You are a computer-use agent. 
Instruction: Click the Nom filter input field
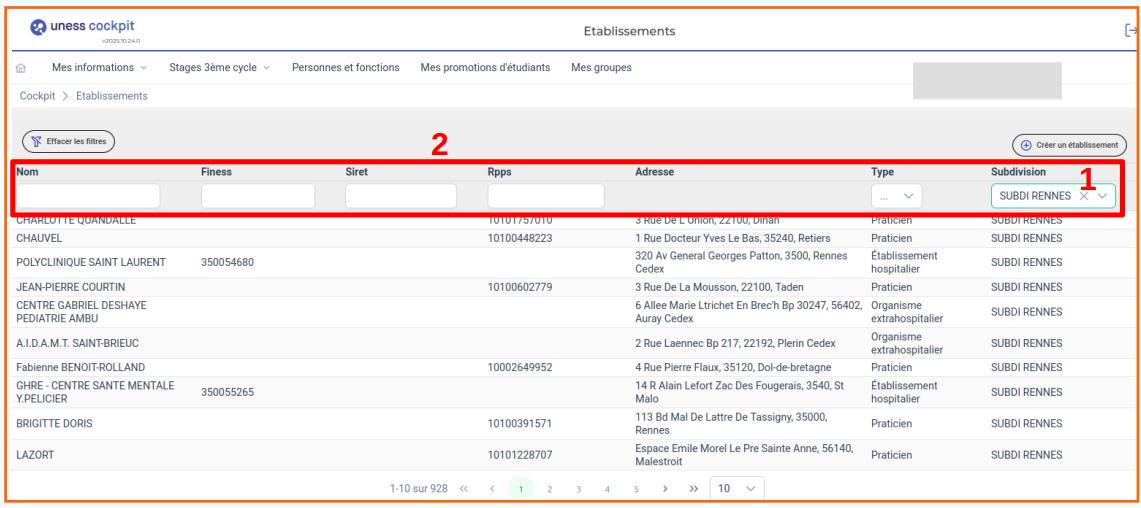pyautogui.click(x=88, y=196)
